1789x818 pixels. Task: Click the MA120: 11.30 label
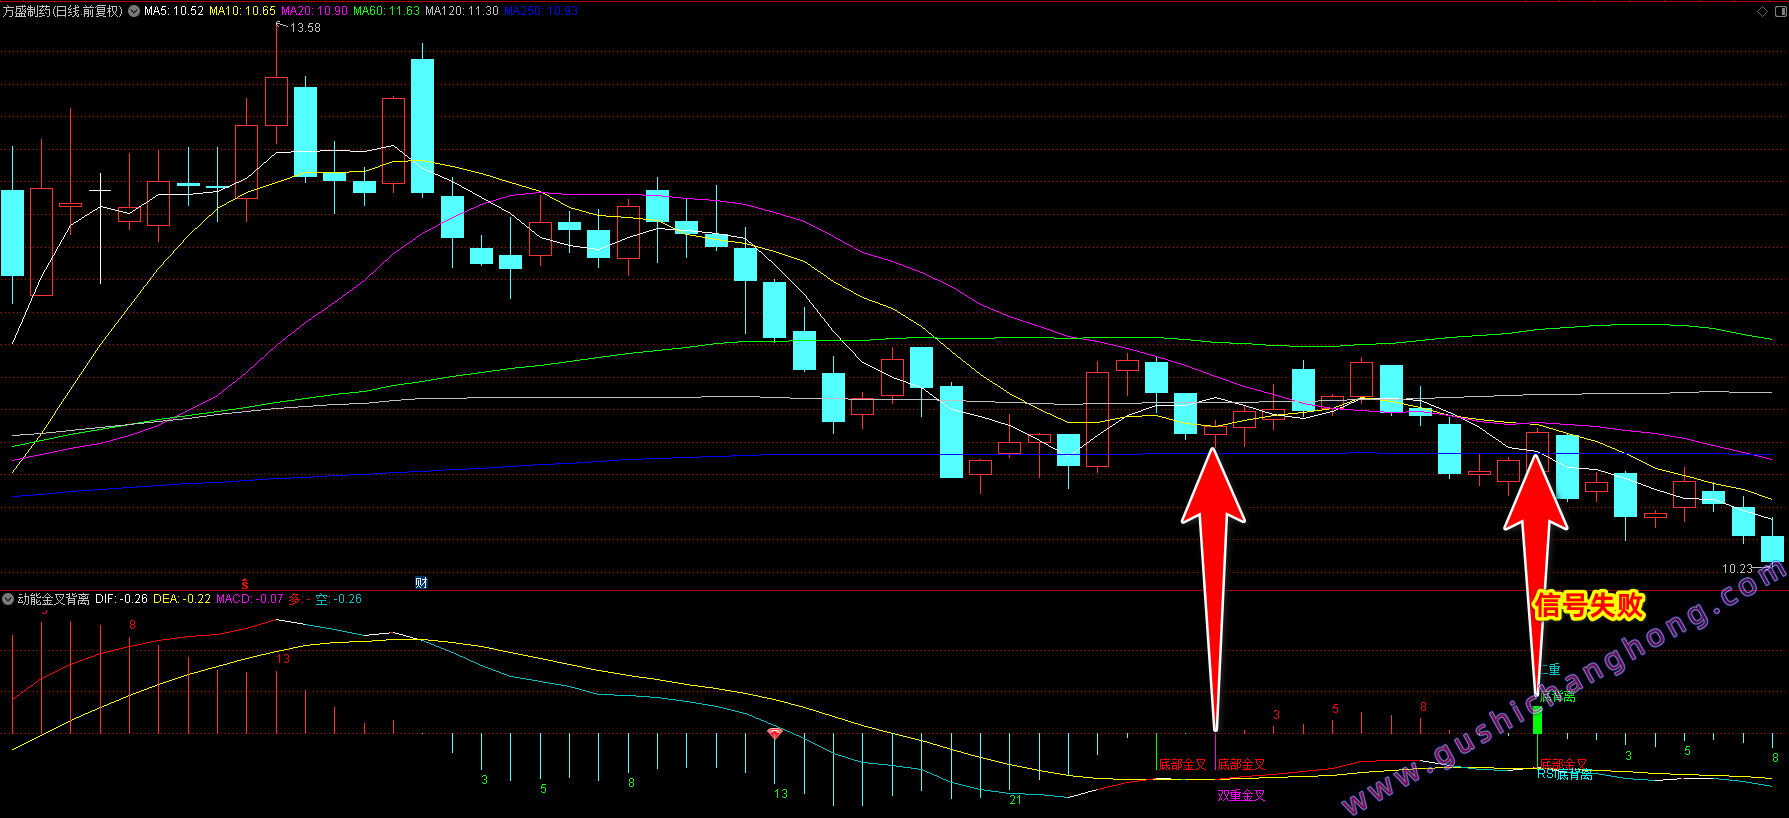tap(462, 11)
